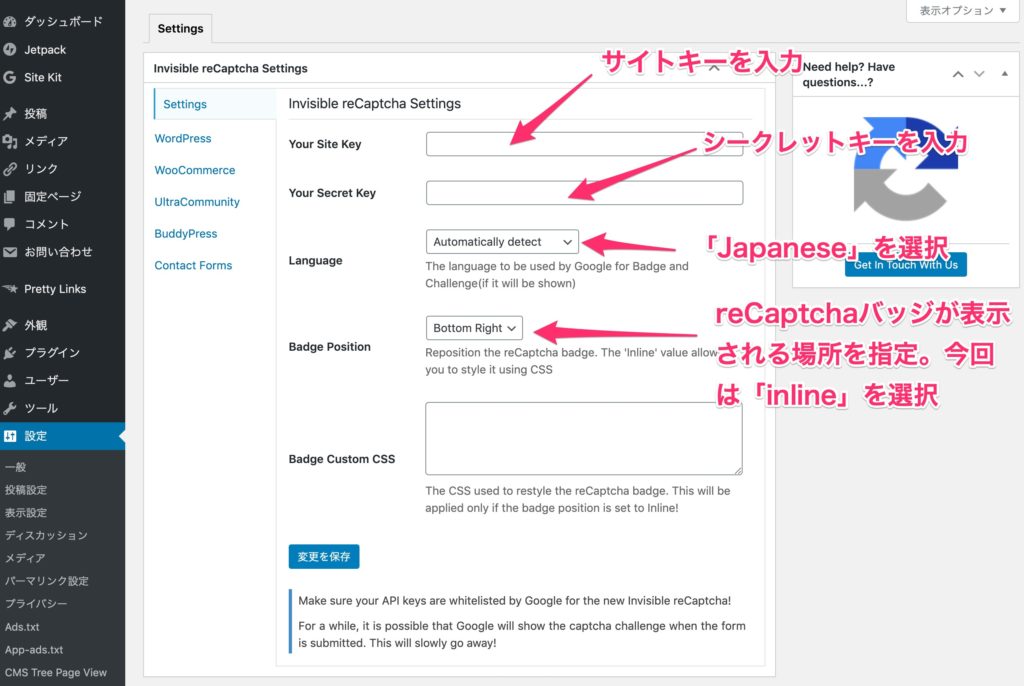Viewport: 1024px width, 686px height.
Task: Open the Language dropdown
Action: (502, 242)
